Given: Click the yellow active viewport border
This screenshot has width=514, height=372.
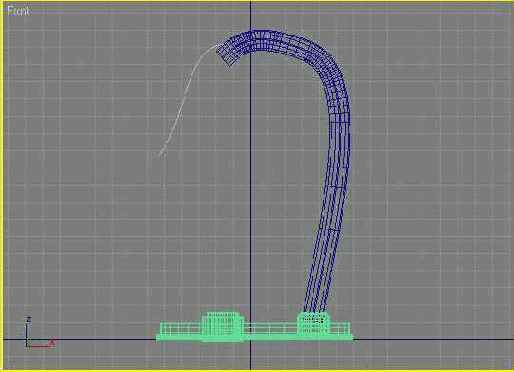Looking at the screenshot, I should point(2,186).
